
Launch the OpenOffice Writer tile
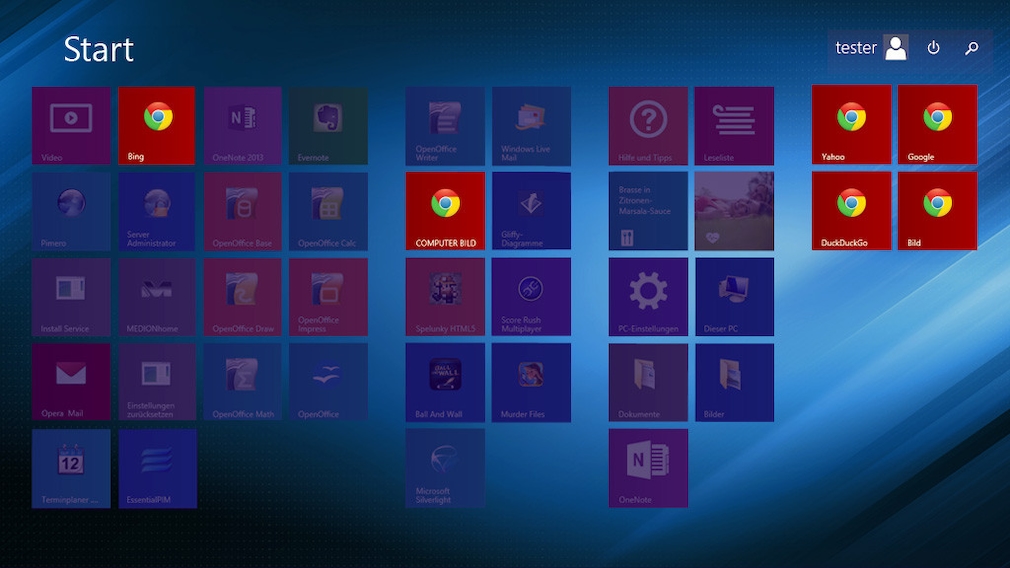point(445,126)
